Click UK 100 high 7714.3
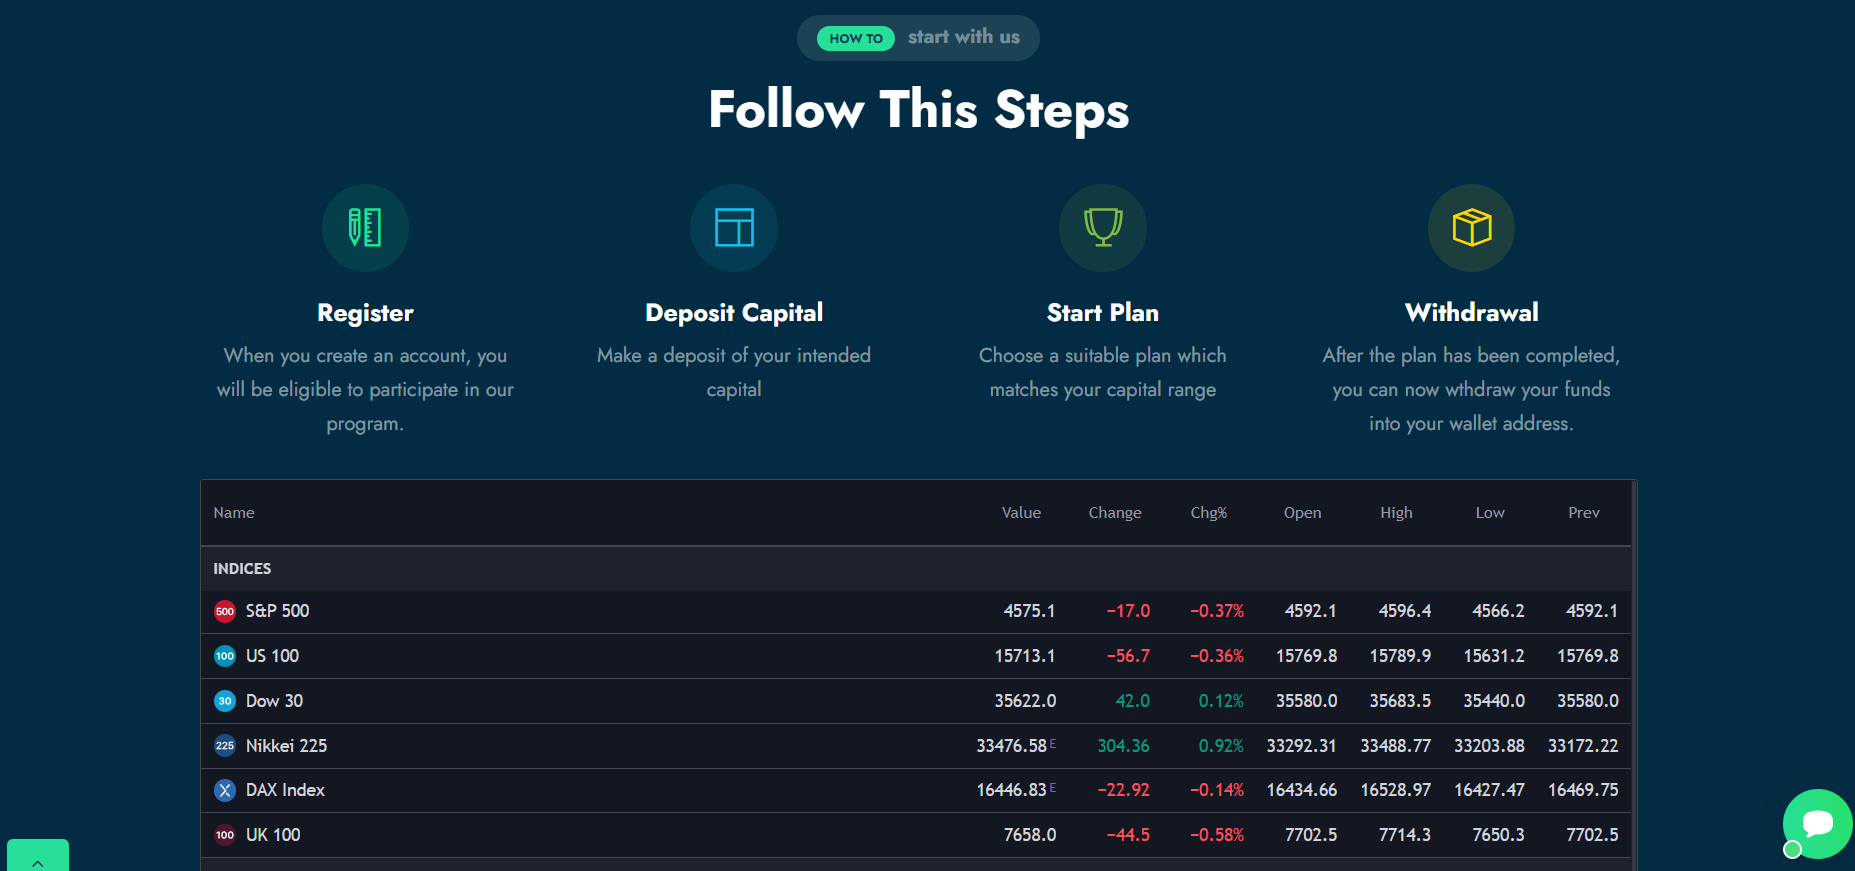This screenshot has width=1855, height=871. tap(1405, 835)
